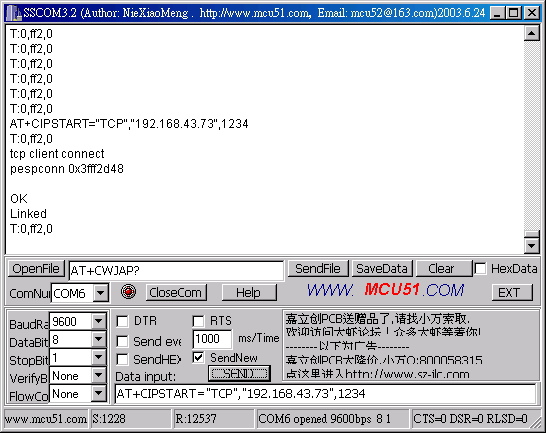Maximize the SSCOM window
The width and height of the screenshot is (546, 433).
pyautogui.click(x=513, y=13)
